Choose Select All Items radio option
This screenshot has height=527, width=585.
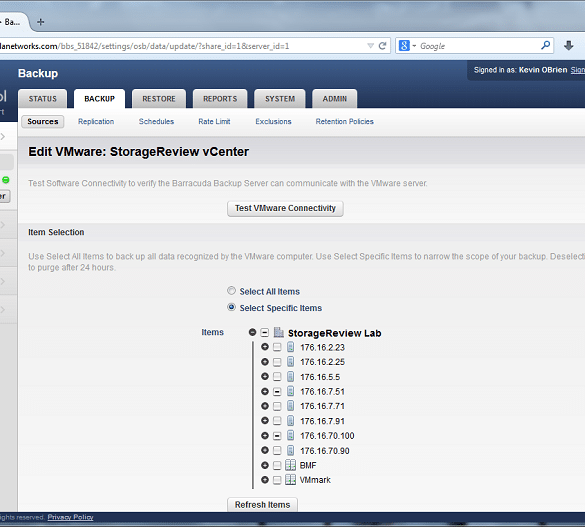tap(231, 291)
